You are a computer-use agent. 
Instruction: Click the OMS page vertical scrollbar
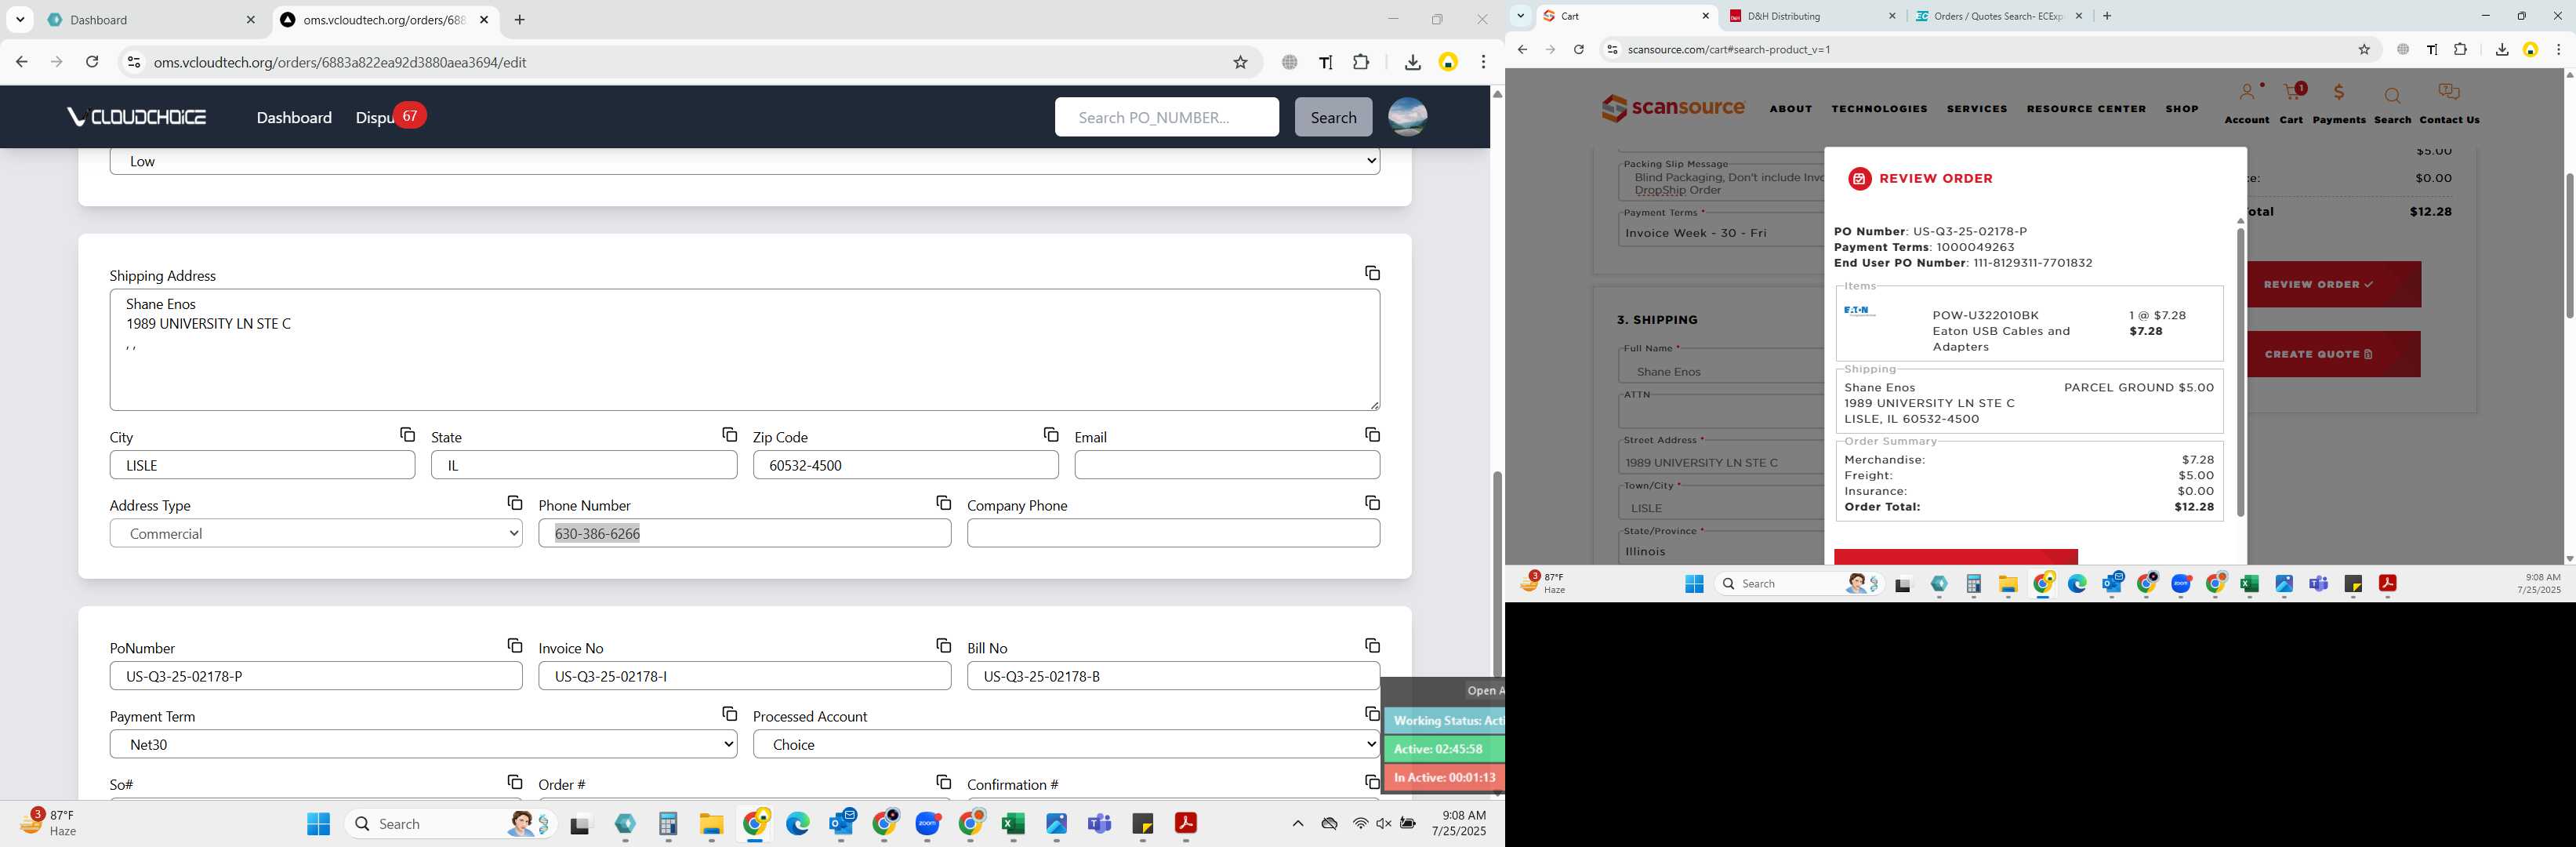click(x=1497, y=575)
